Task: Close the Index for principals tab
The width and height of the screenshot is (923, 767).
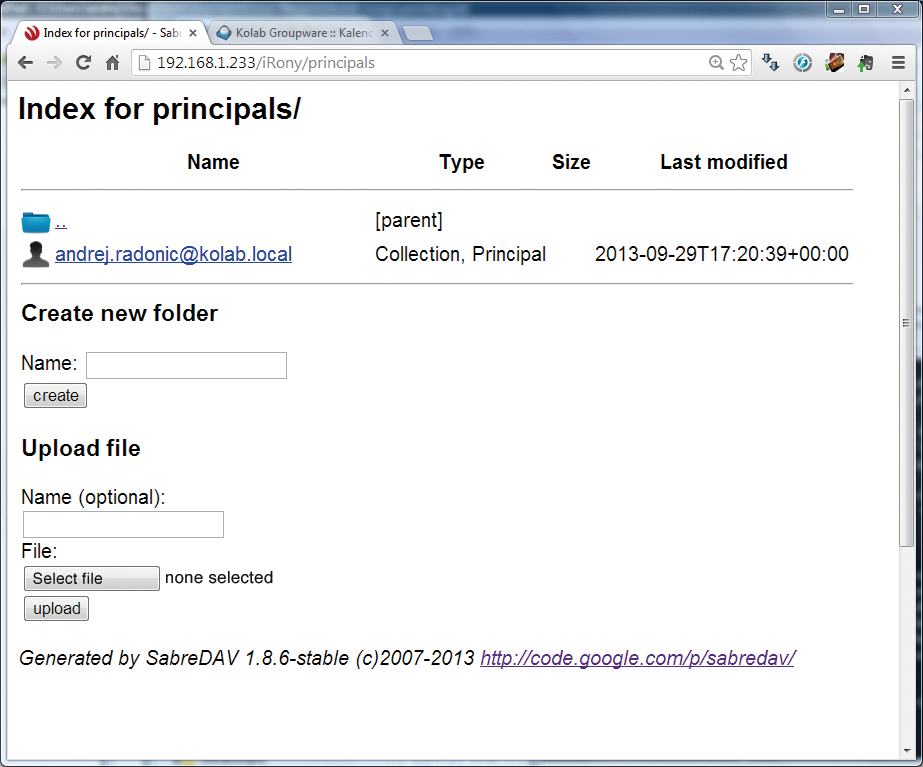Action: (x=193, y=33)
